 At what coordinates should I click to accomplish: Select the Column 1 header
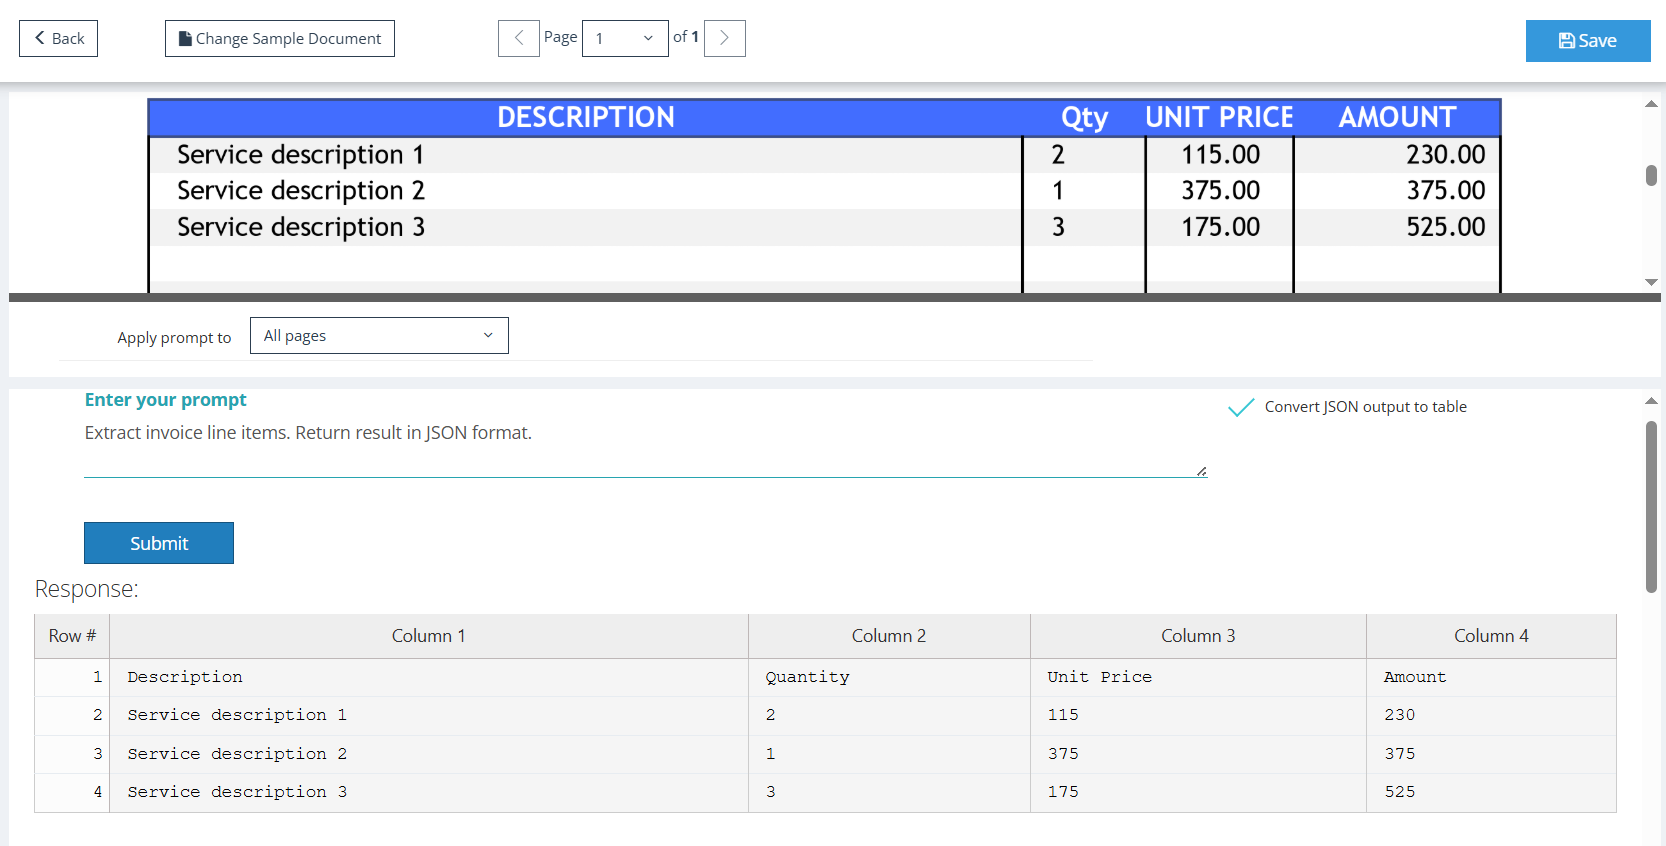pos(429,636)
